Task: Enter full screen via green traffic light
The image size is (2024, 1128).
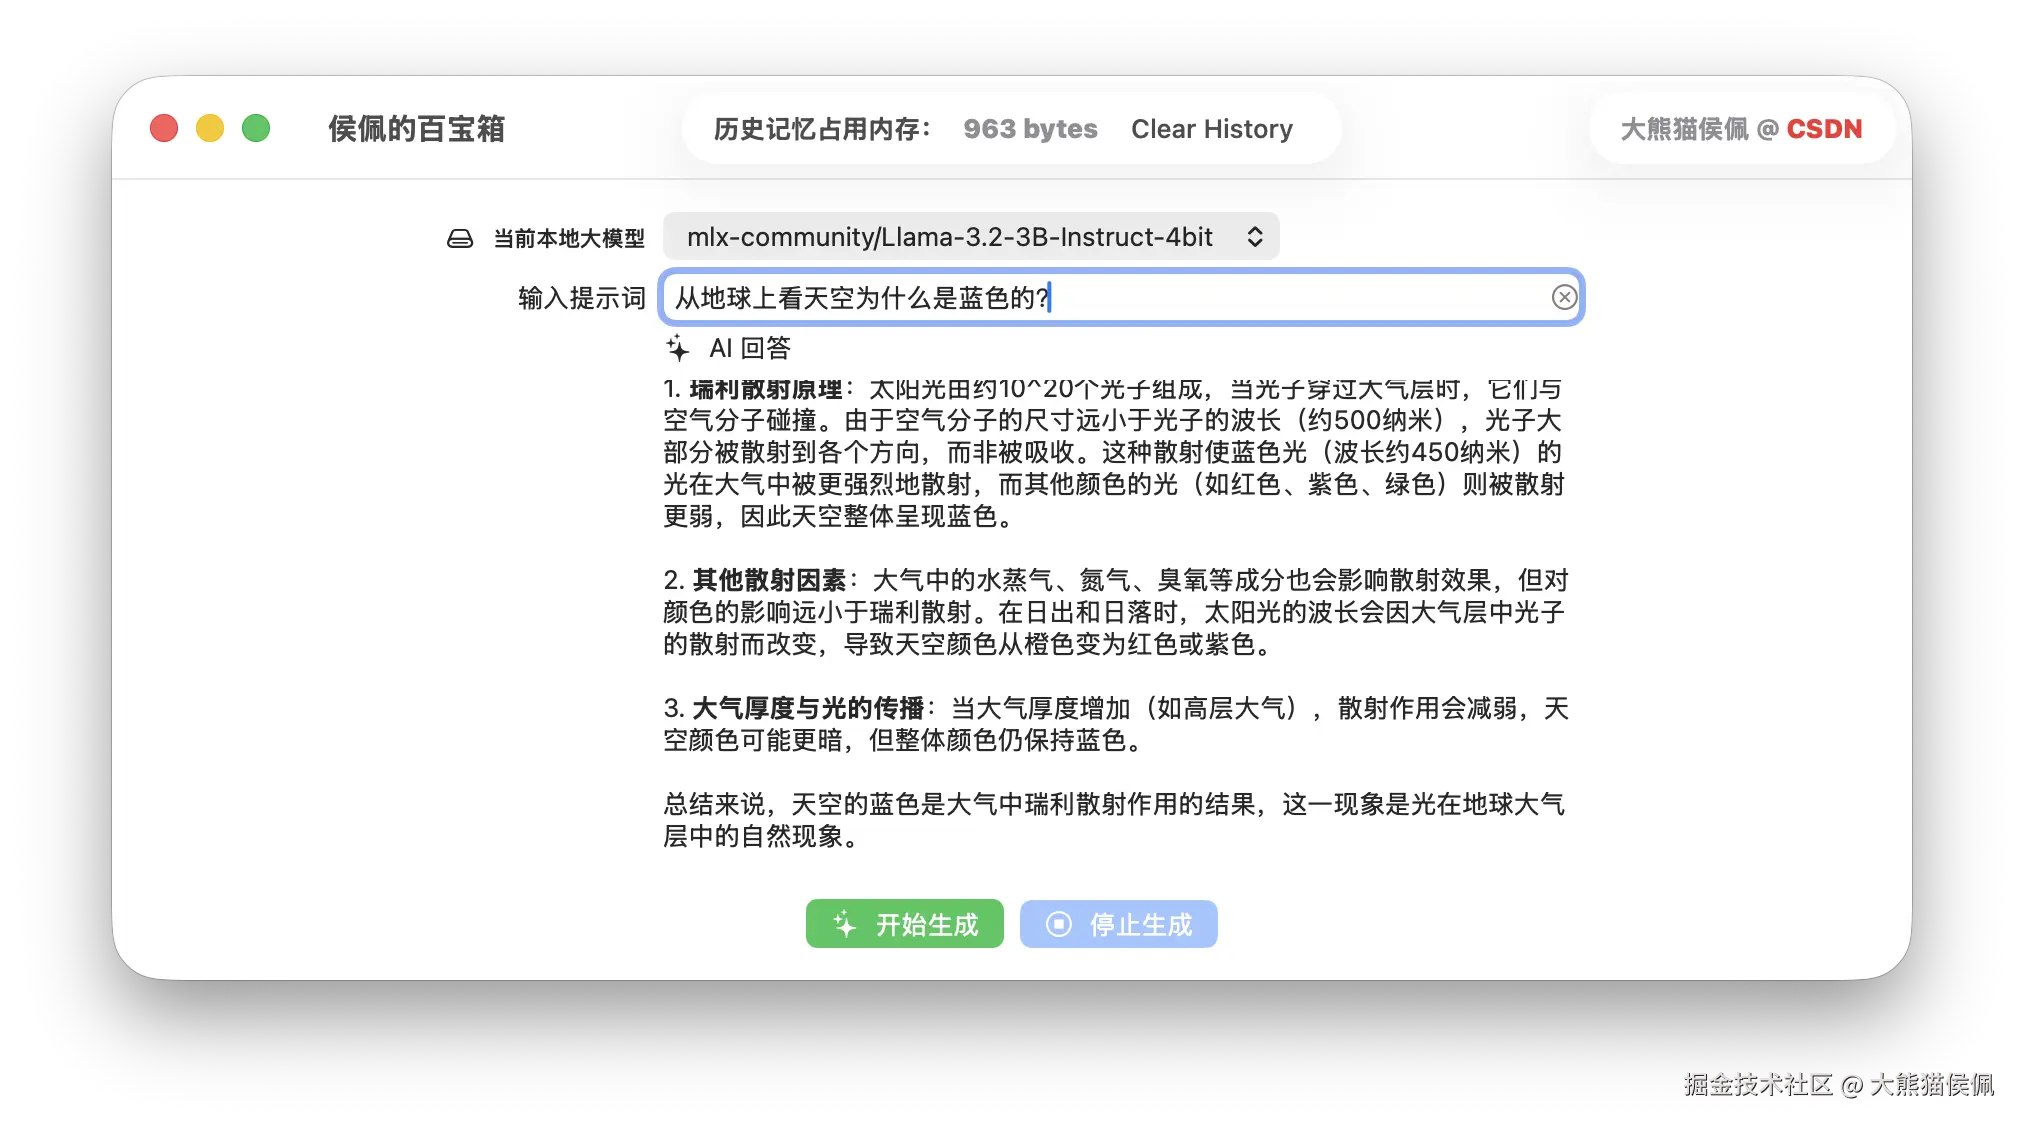Action: [x=256, y=128]
